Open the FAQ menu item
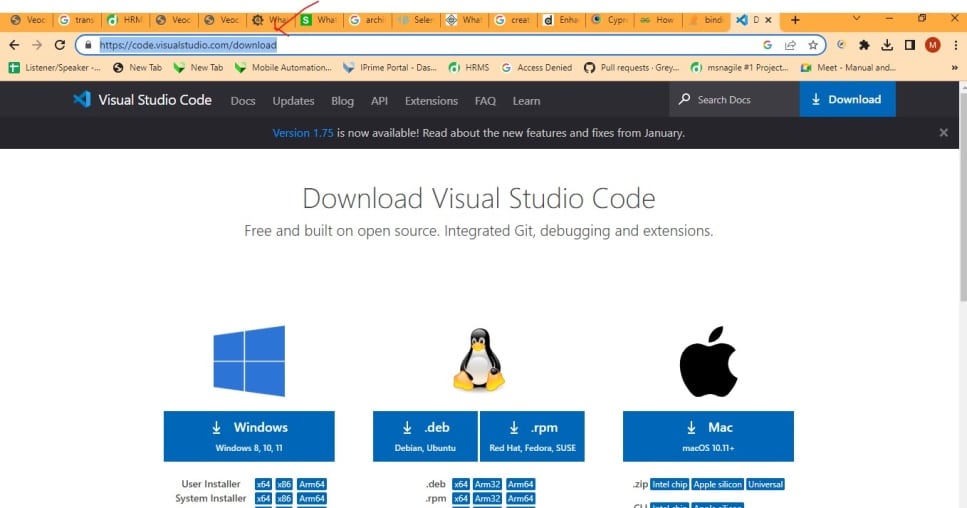Screen dimensions: 967x508 485,101
